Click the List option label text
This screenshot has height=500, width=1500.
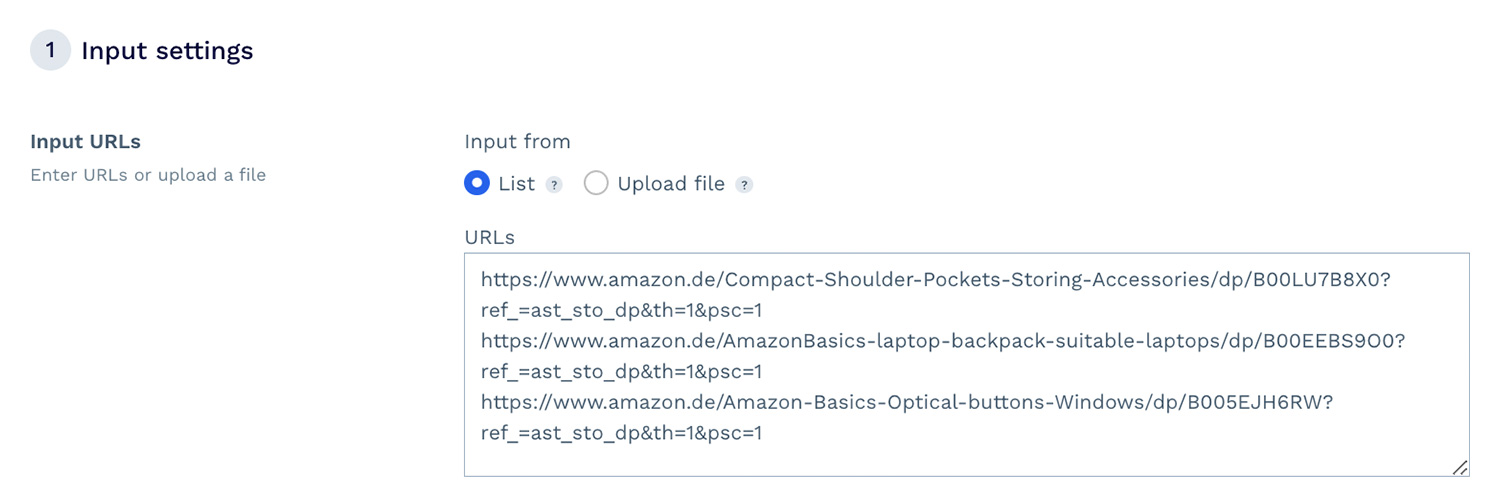516,184
